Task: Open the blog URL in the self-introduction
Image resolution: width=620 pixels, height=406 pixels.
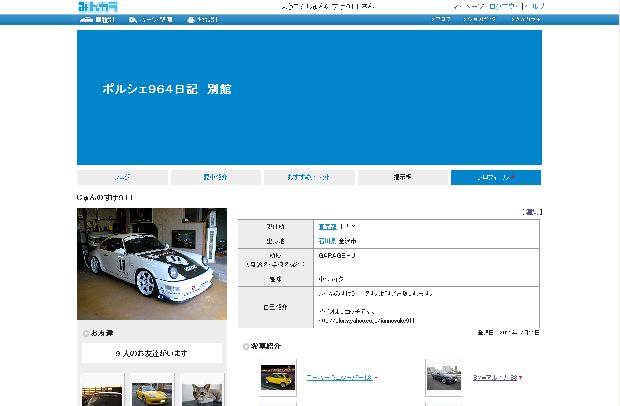Action: point(367,321)
